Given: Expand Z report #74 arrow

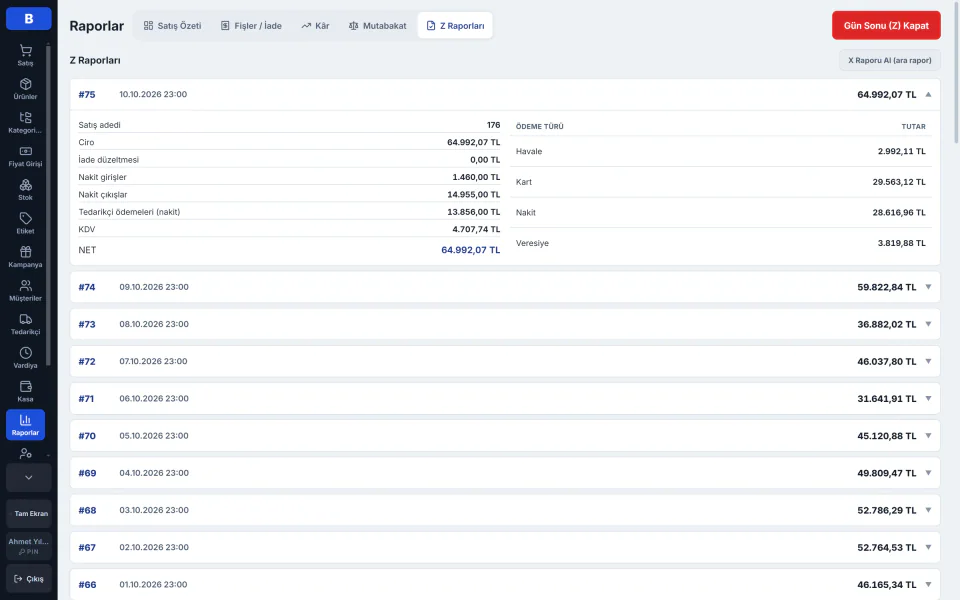Looking at the screenshot, I should [928, 287].
